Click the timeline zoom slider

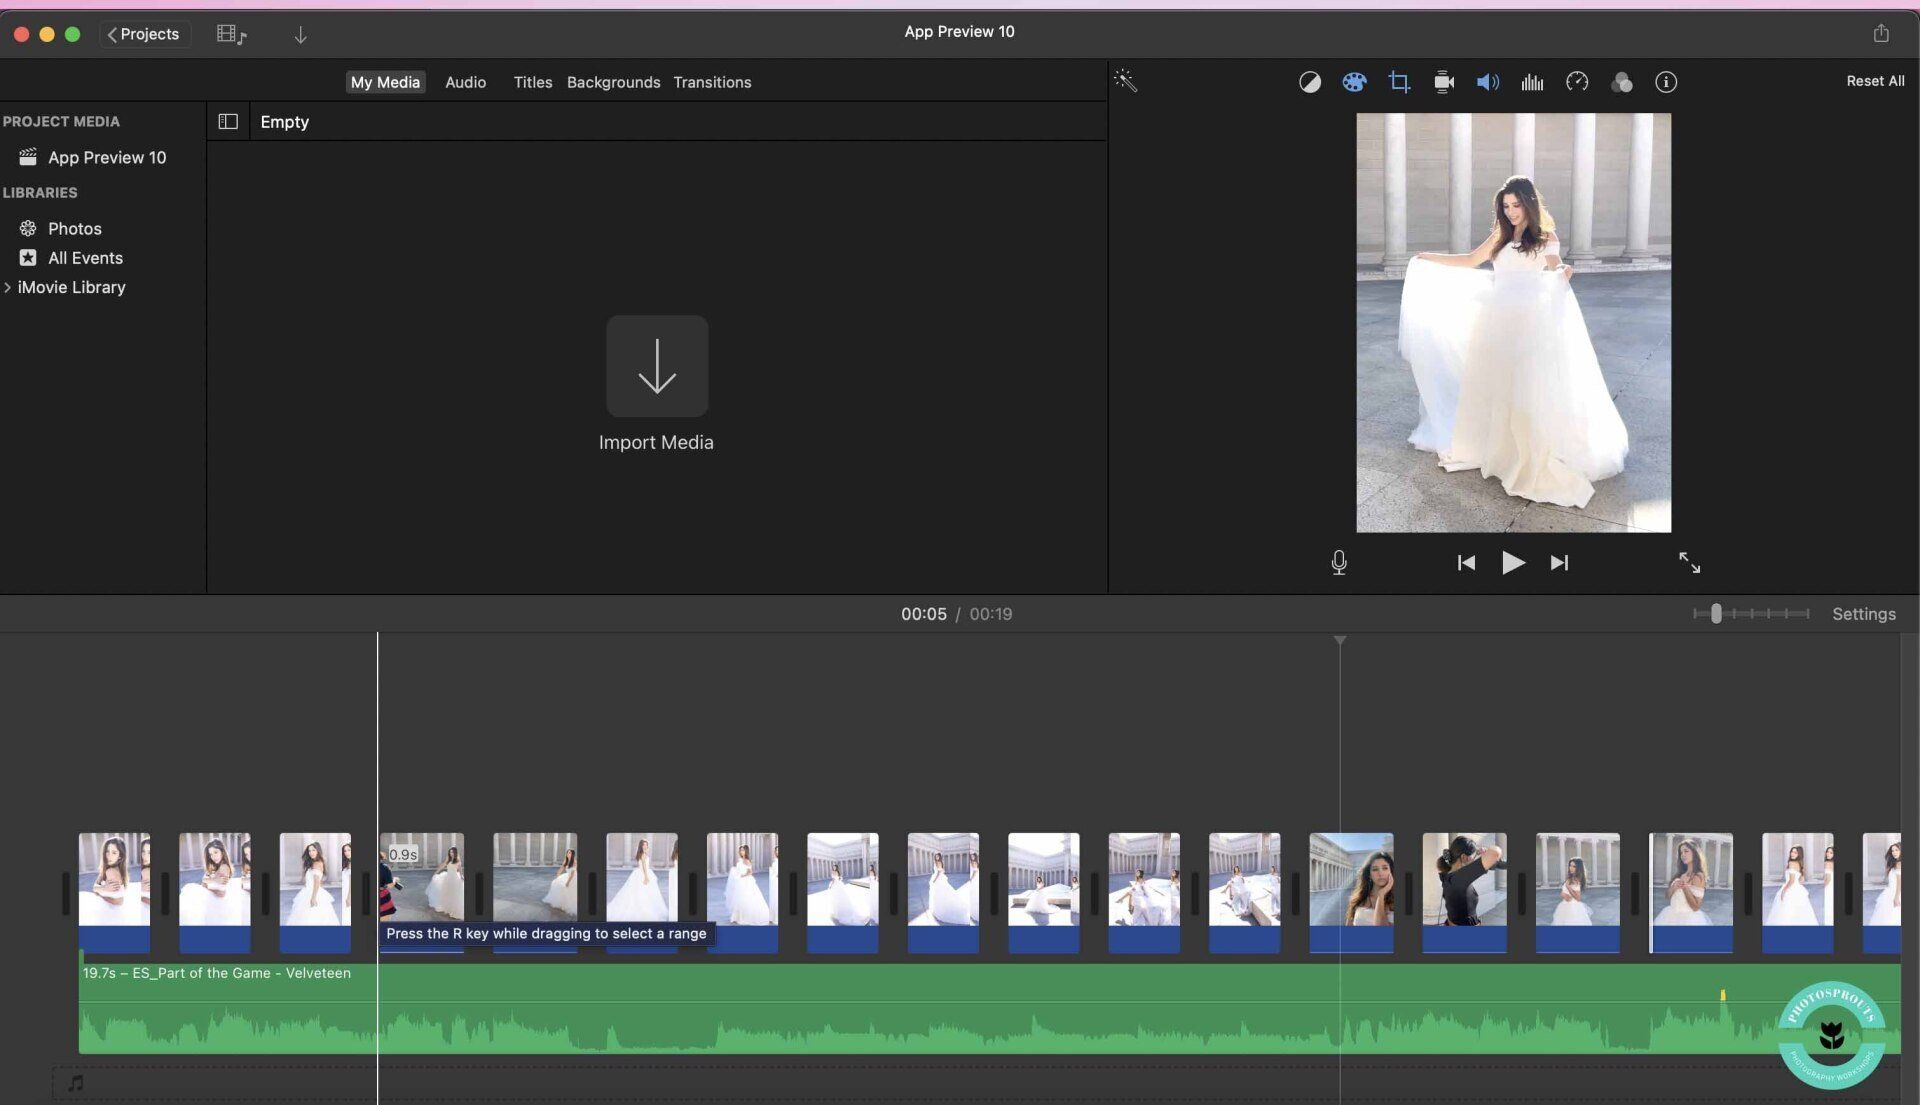coord(1716,614)
